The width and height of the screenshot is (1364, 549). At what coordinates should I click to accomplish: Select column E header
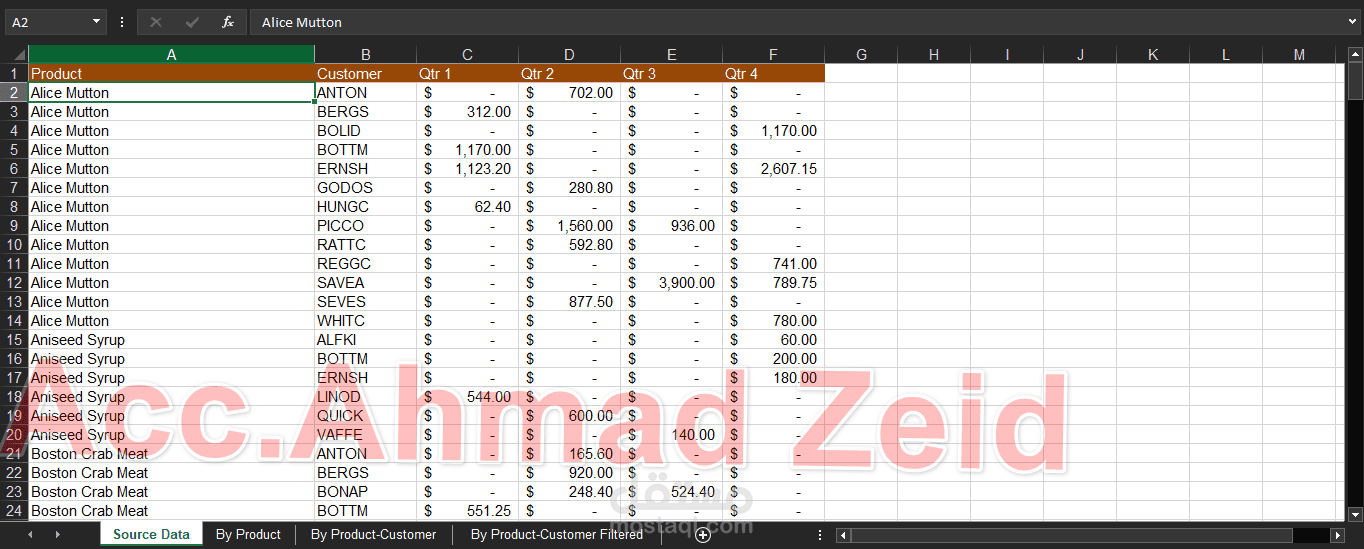(x=671, y=55)
